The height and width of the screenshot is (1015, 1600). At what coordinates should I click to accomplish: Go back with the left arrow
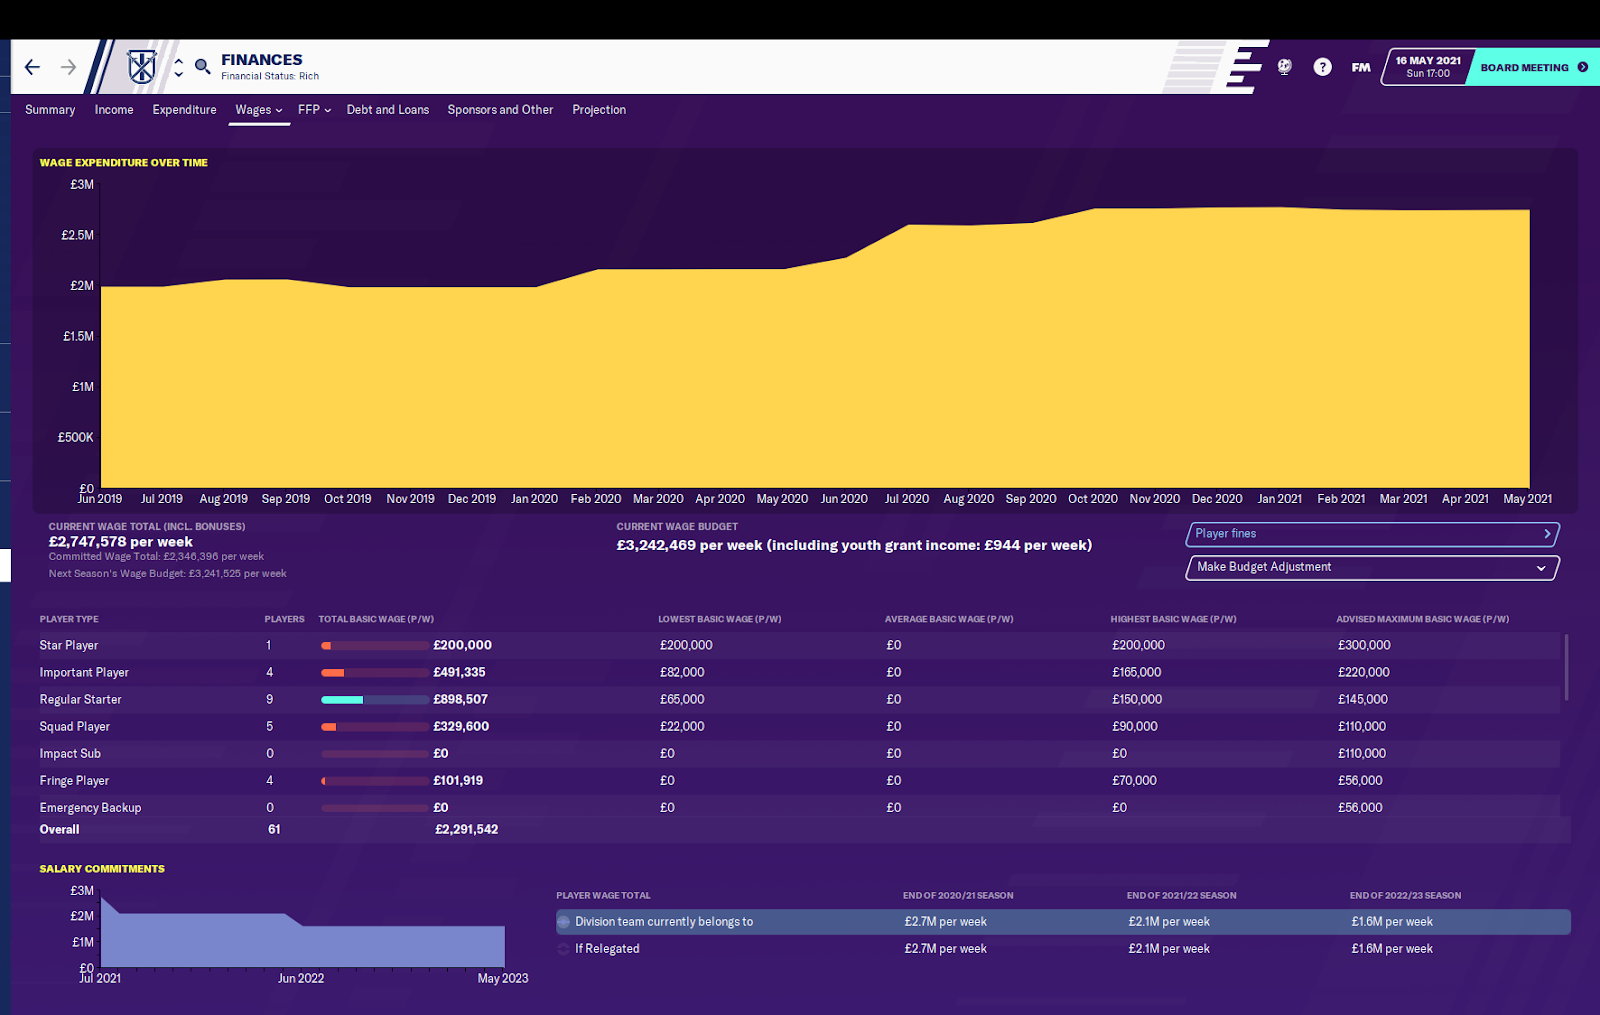[32, 67]
